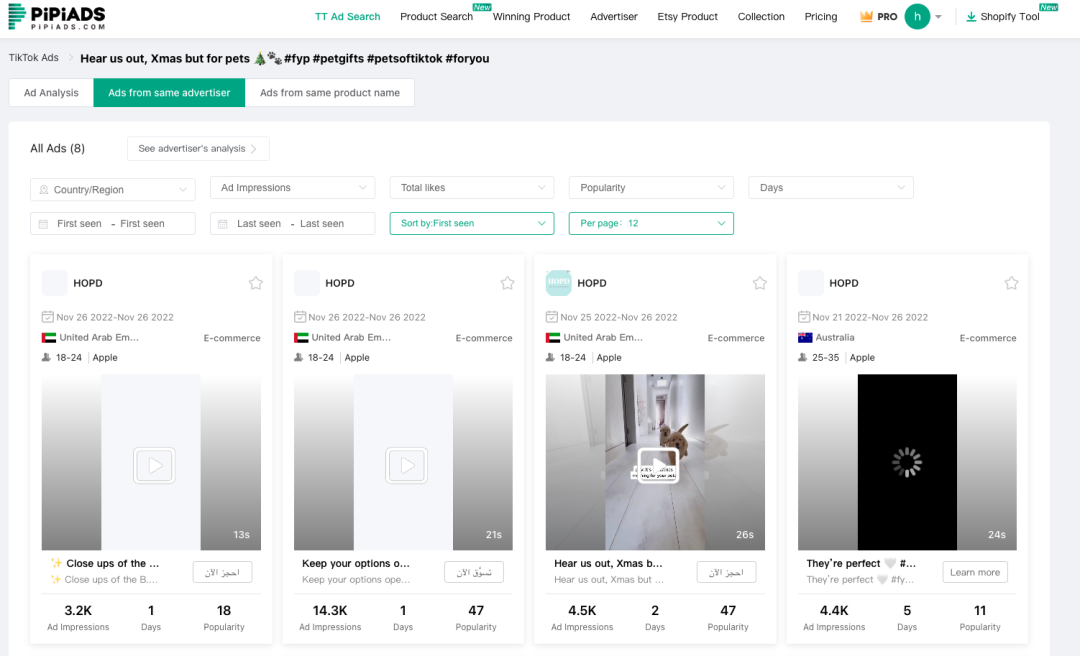Open the Sort by First seen dropdown
Screen dimensions: 1080x656
coord(471,223)
